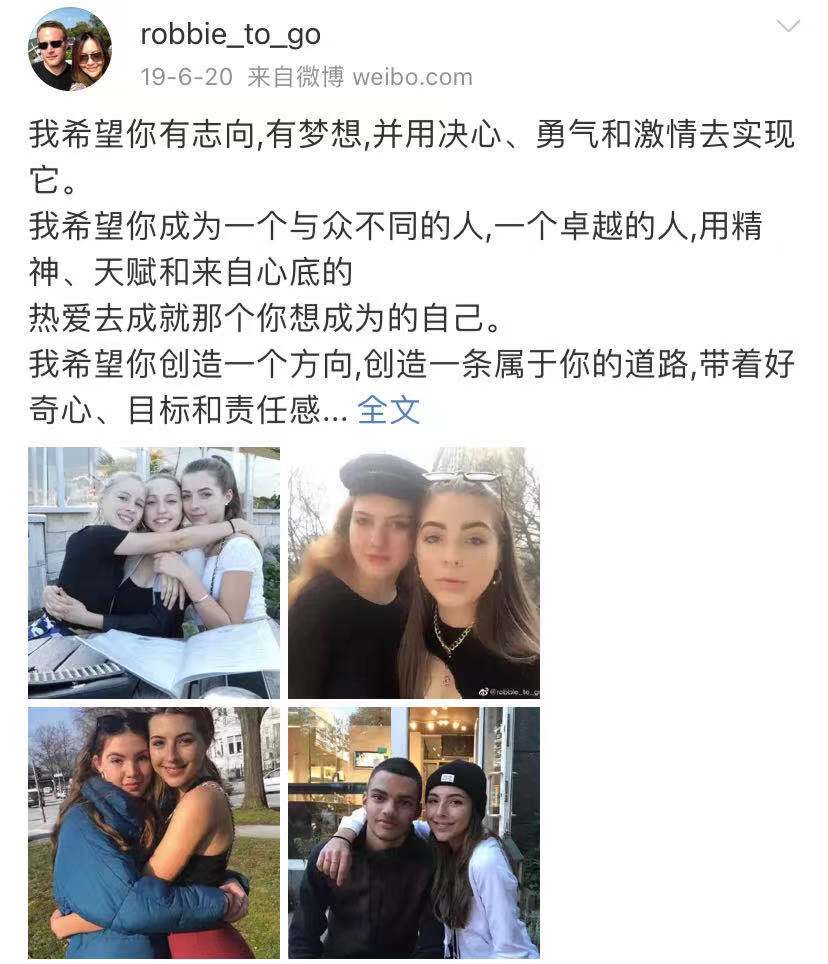This screenshot has width=828, height=964.
Task: Open photo of three girls hugging
Action: pos(154,572)
